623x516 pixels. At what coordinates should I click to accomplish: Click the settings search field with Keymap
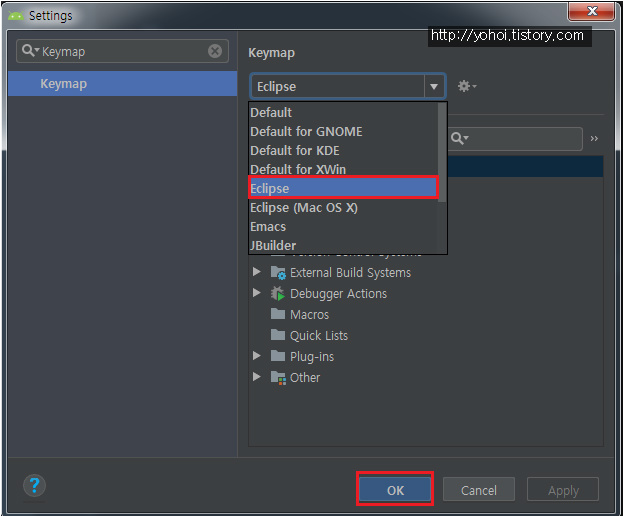(122, 51)
